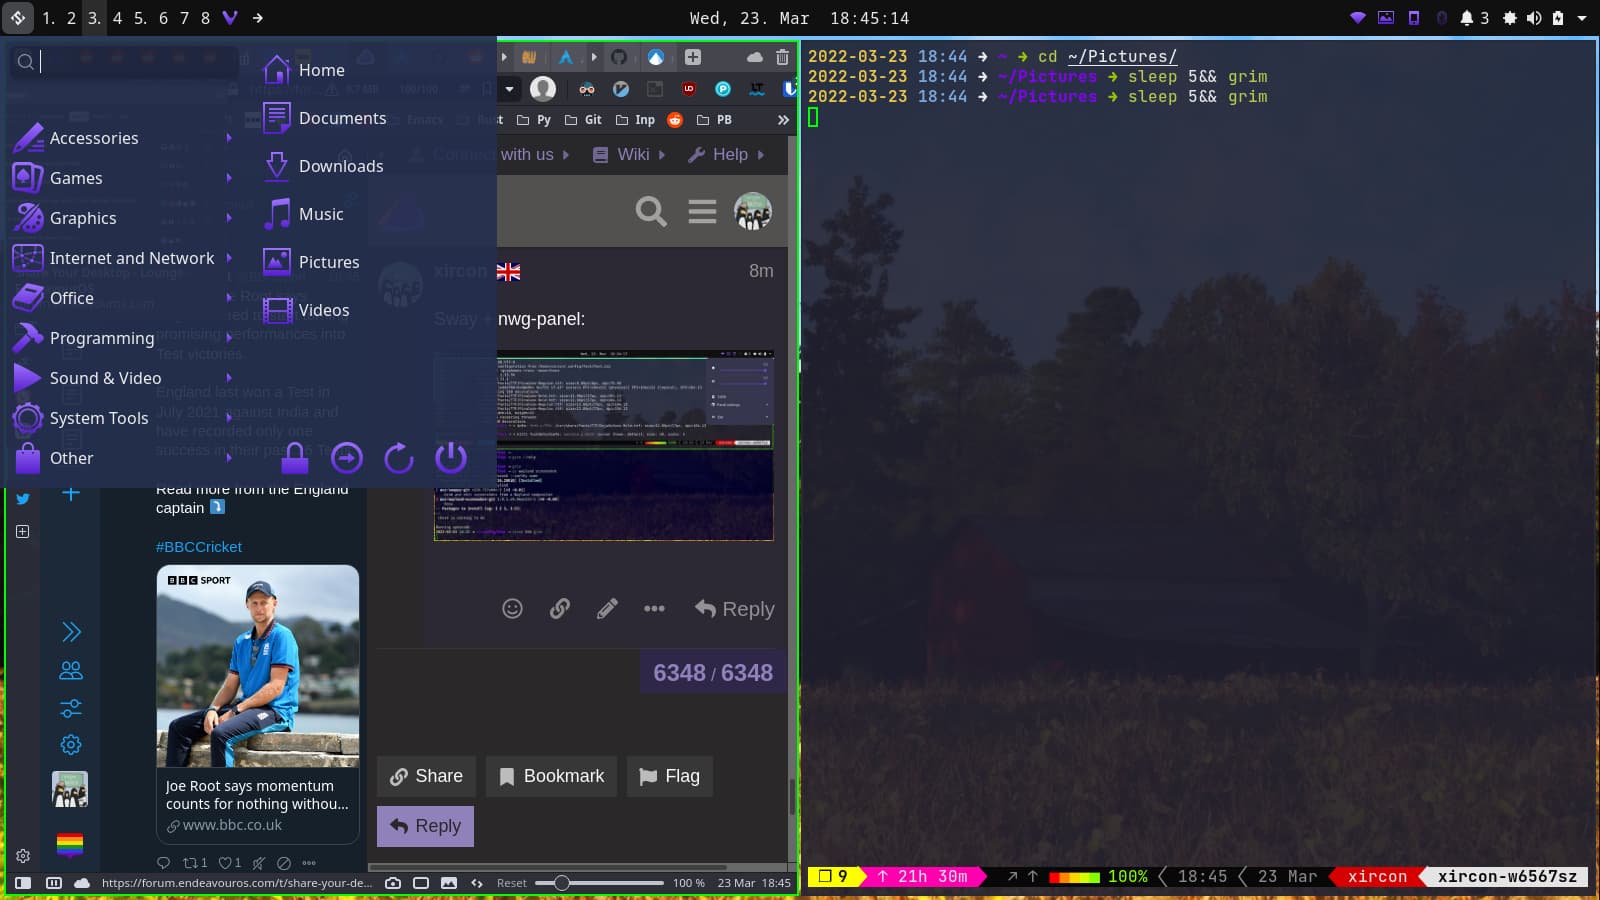Screen dimensions: 1600x900
Task: Click the Downloads folder icon
Action: (x=277, y=166)
